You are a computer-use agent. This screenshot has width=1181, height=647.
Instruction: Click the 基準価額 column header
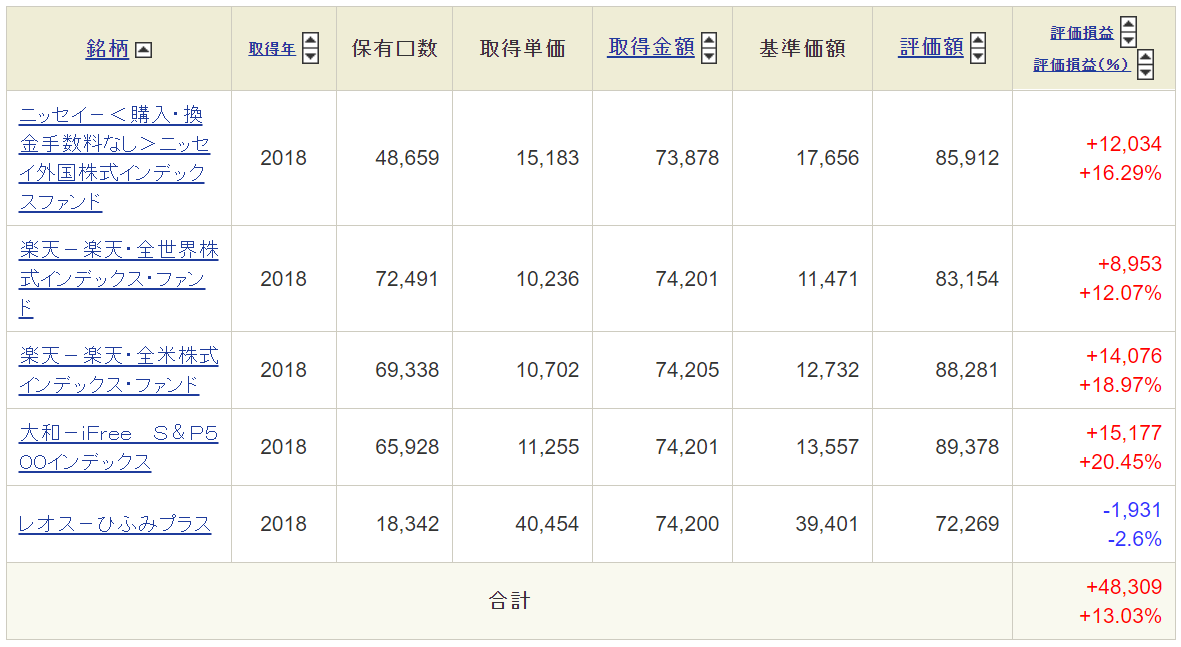tap(803, 49)
